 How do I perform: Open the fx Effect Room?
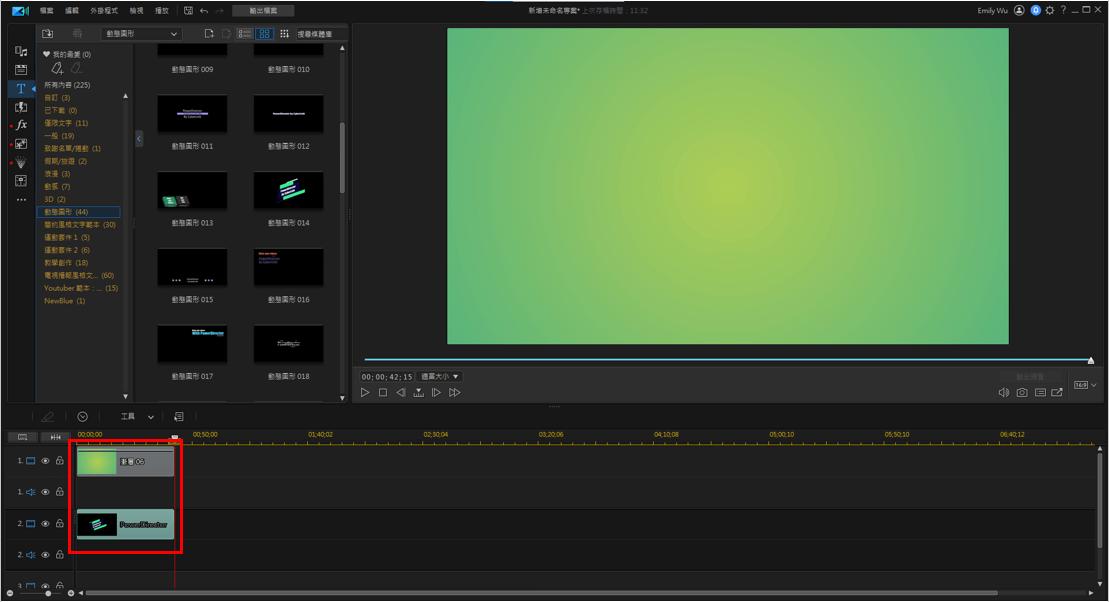click(21, 125)
